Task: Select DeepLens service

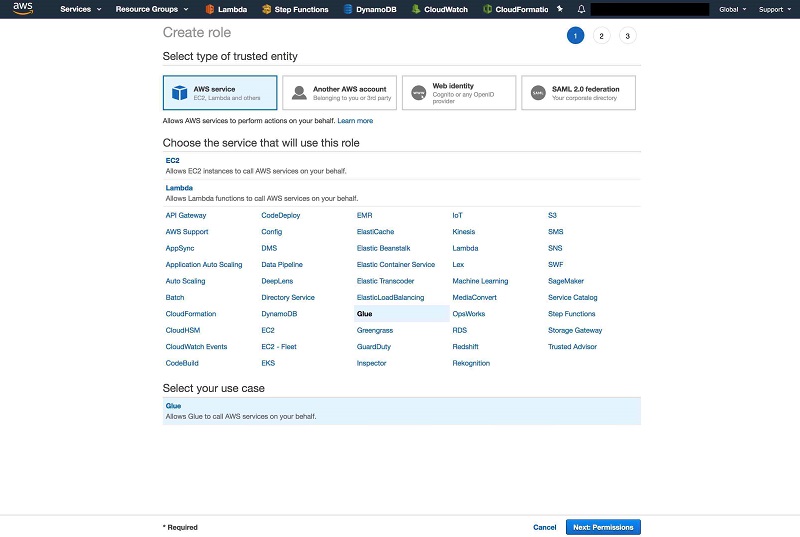Action: 277,281
